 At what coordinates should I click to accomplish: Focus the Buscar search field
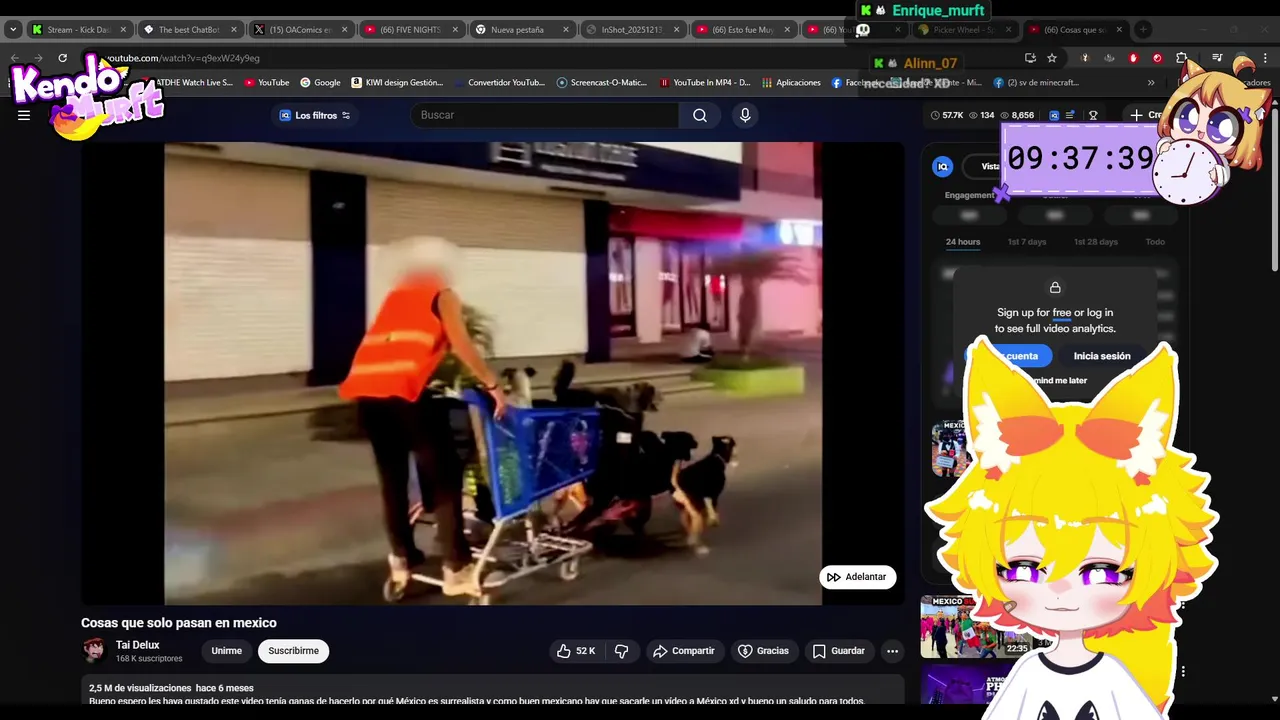pyautogui.click(x=545, y=115)
